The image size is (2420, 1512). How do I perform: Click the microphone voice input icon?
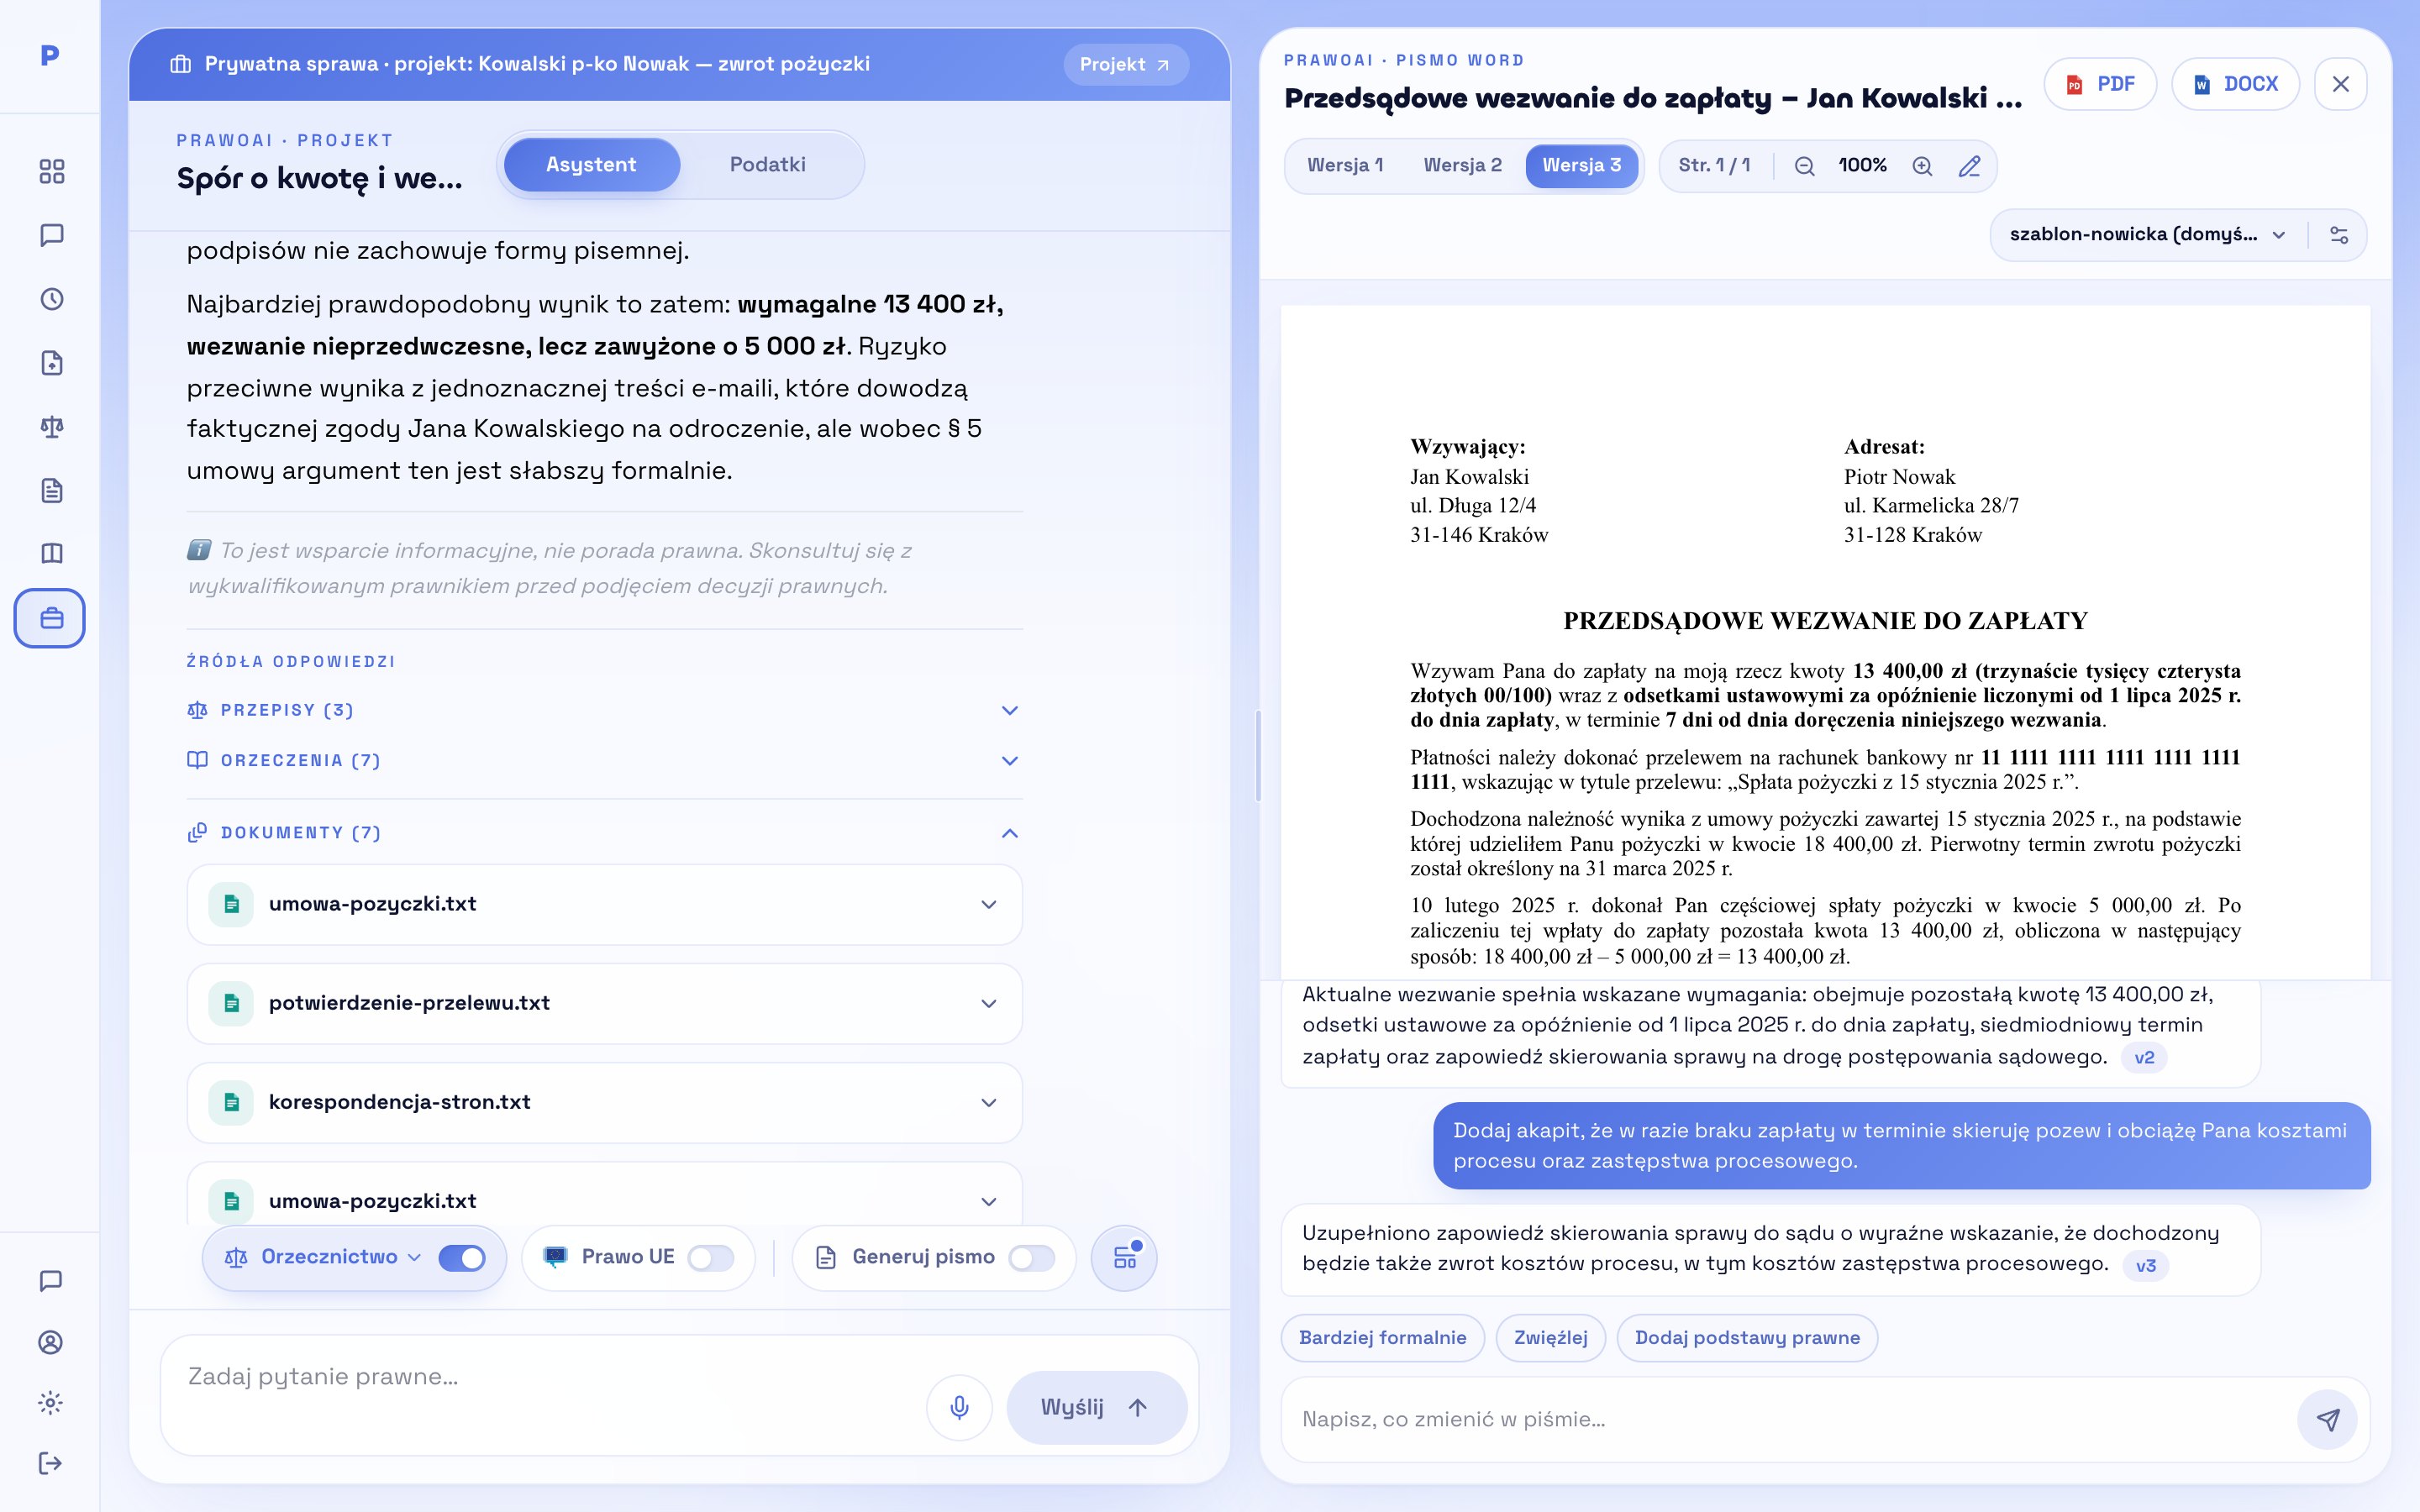tap(959, 1407)
